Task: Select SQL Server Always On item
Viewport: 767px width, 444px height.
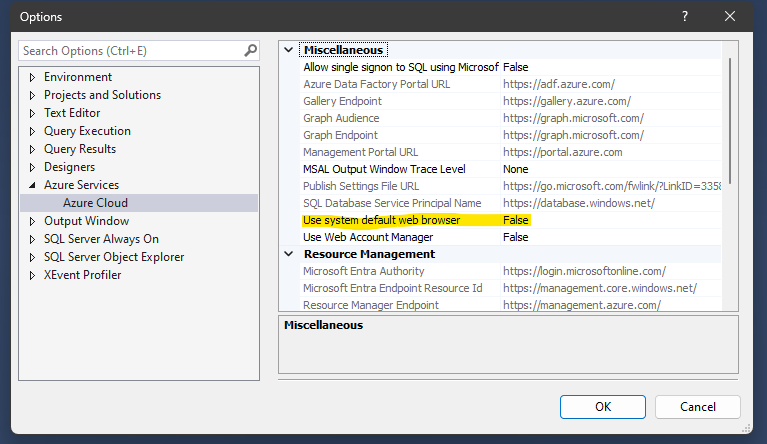Action: click(x=101, y=239)
